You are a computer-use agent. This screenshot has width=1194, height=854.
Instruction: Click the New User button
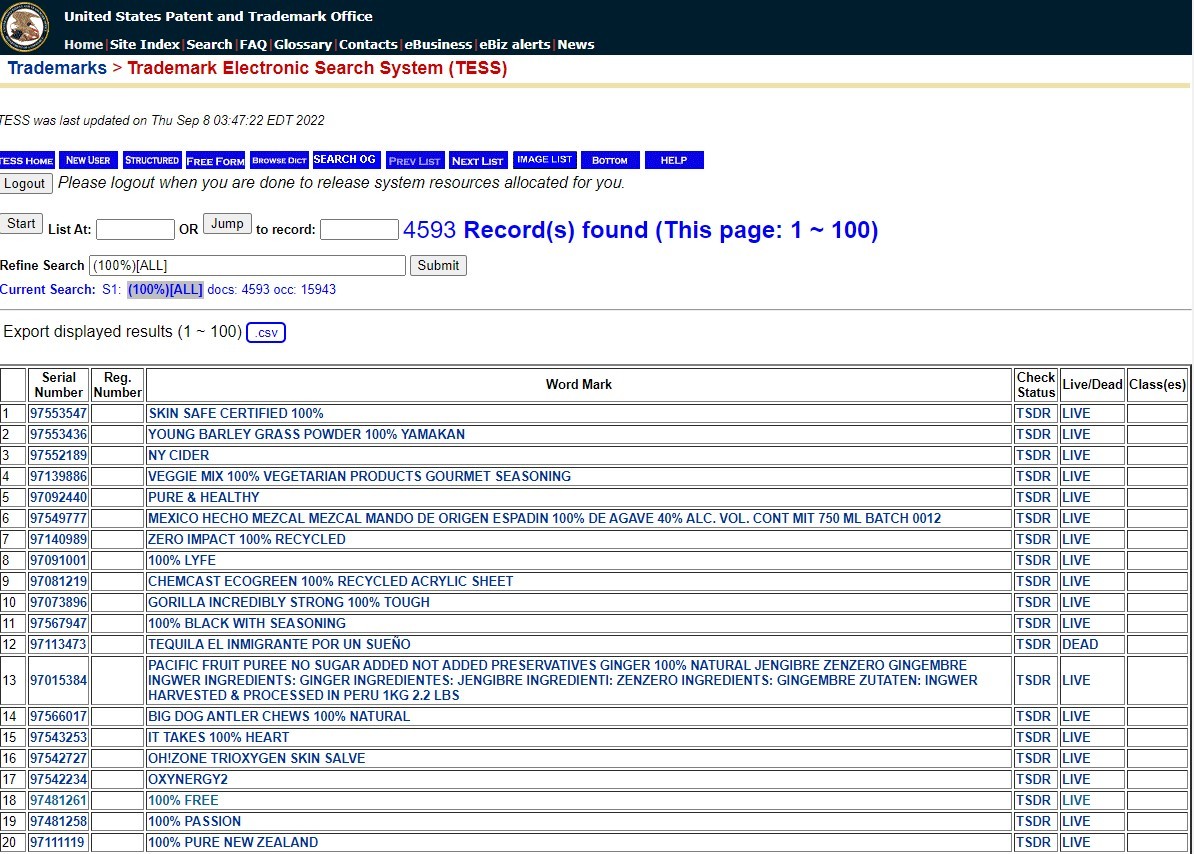(x=88, y=160)
